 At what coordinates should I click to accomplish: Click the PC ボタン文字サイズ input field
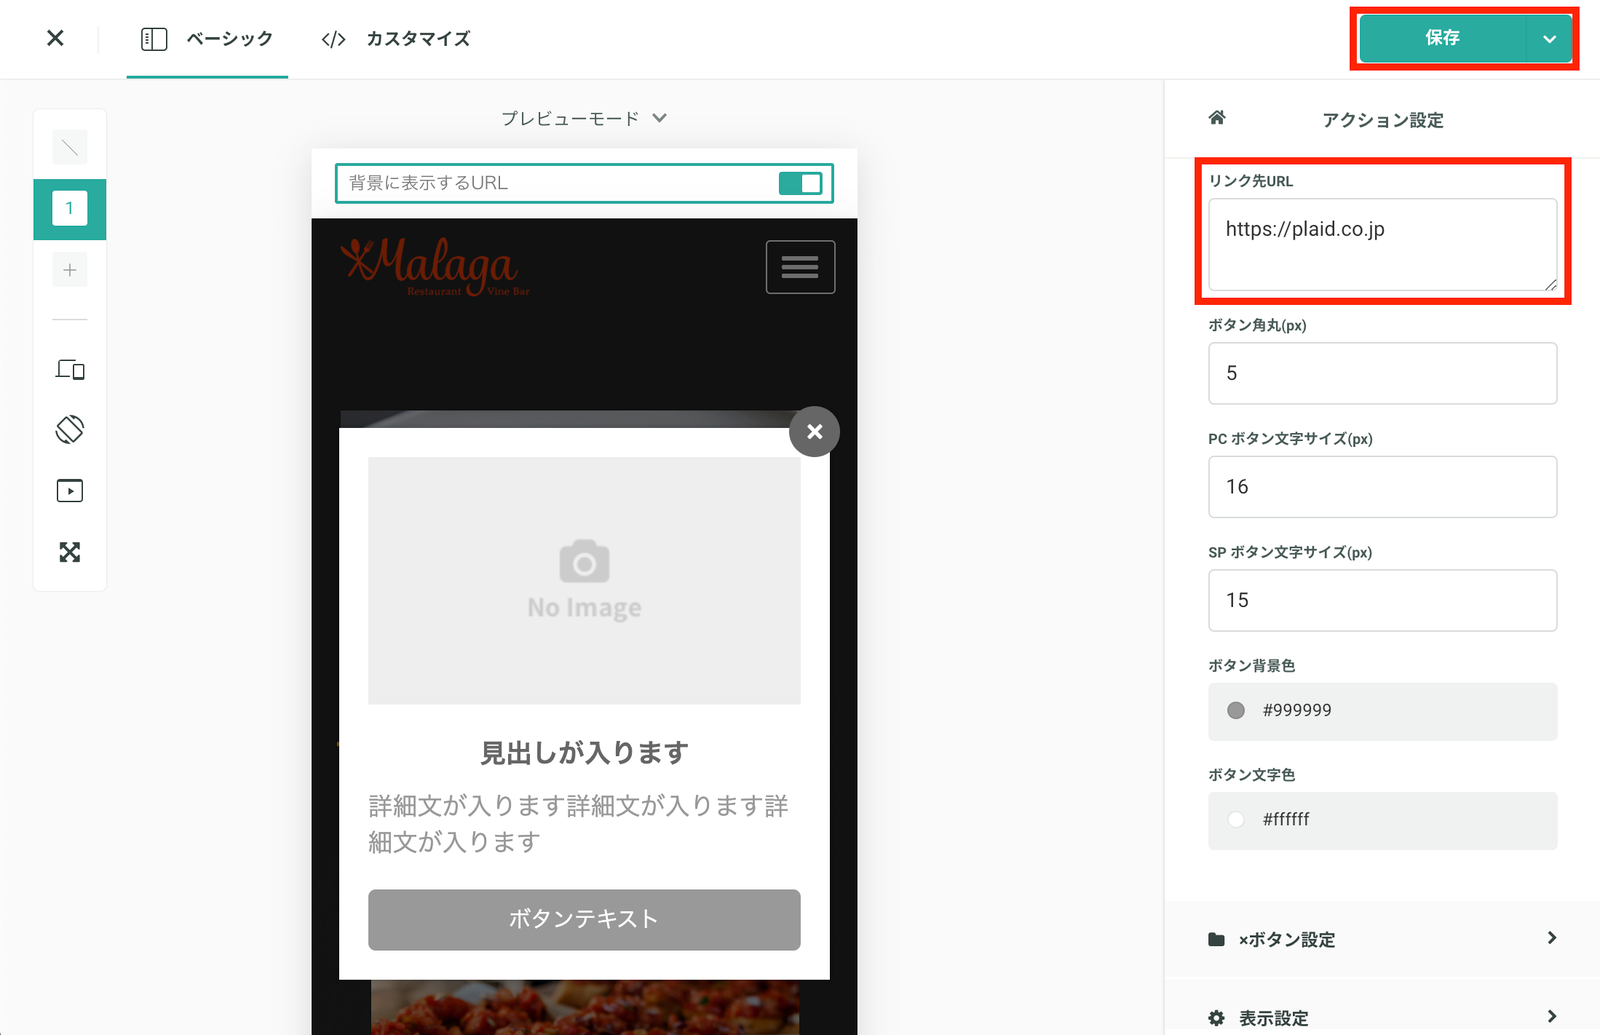(1382, 487)
